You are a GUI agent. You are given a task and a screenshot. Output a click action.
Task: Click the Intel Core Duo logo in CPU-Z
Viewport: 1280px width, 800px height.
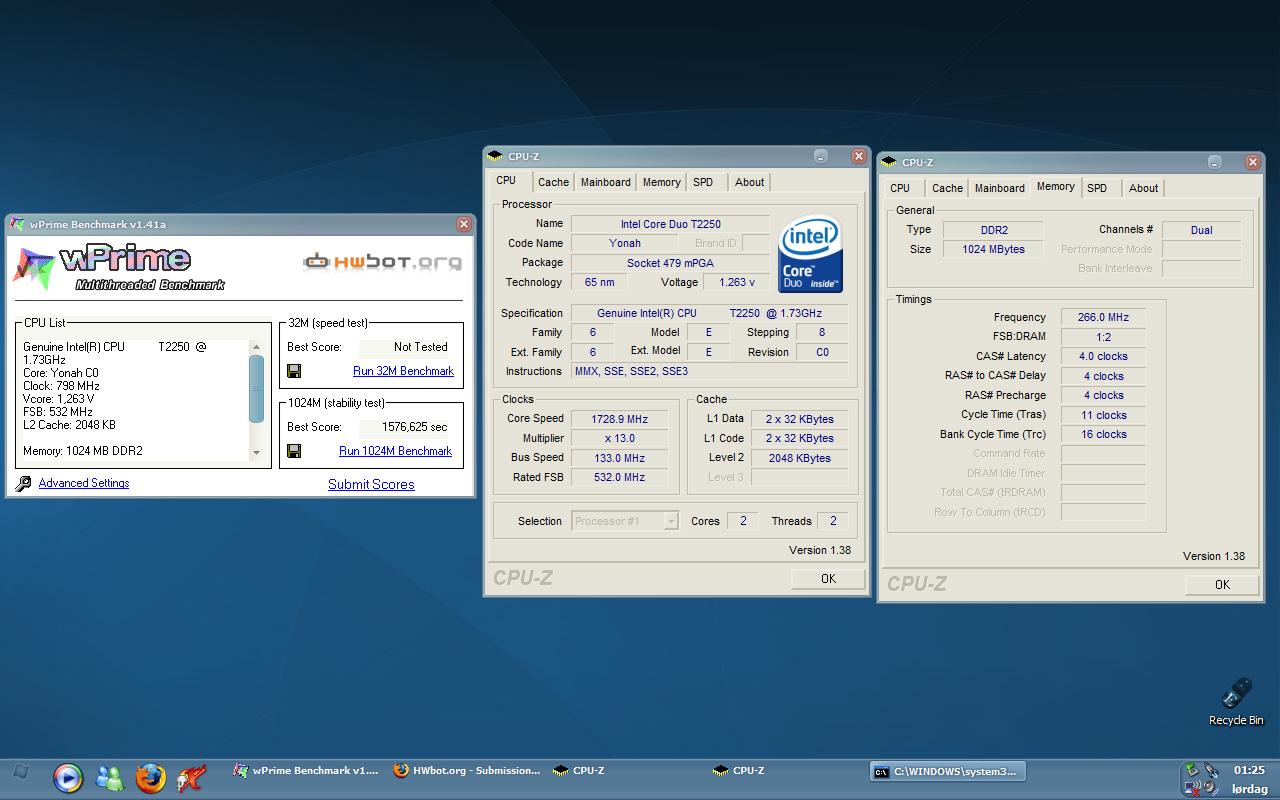click(810, 254)
